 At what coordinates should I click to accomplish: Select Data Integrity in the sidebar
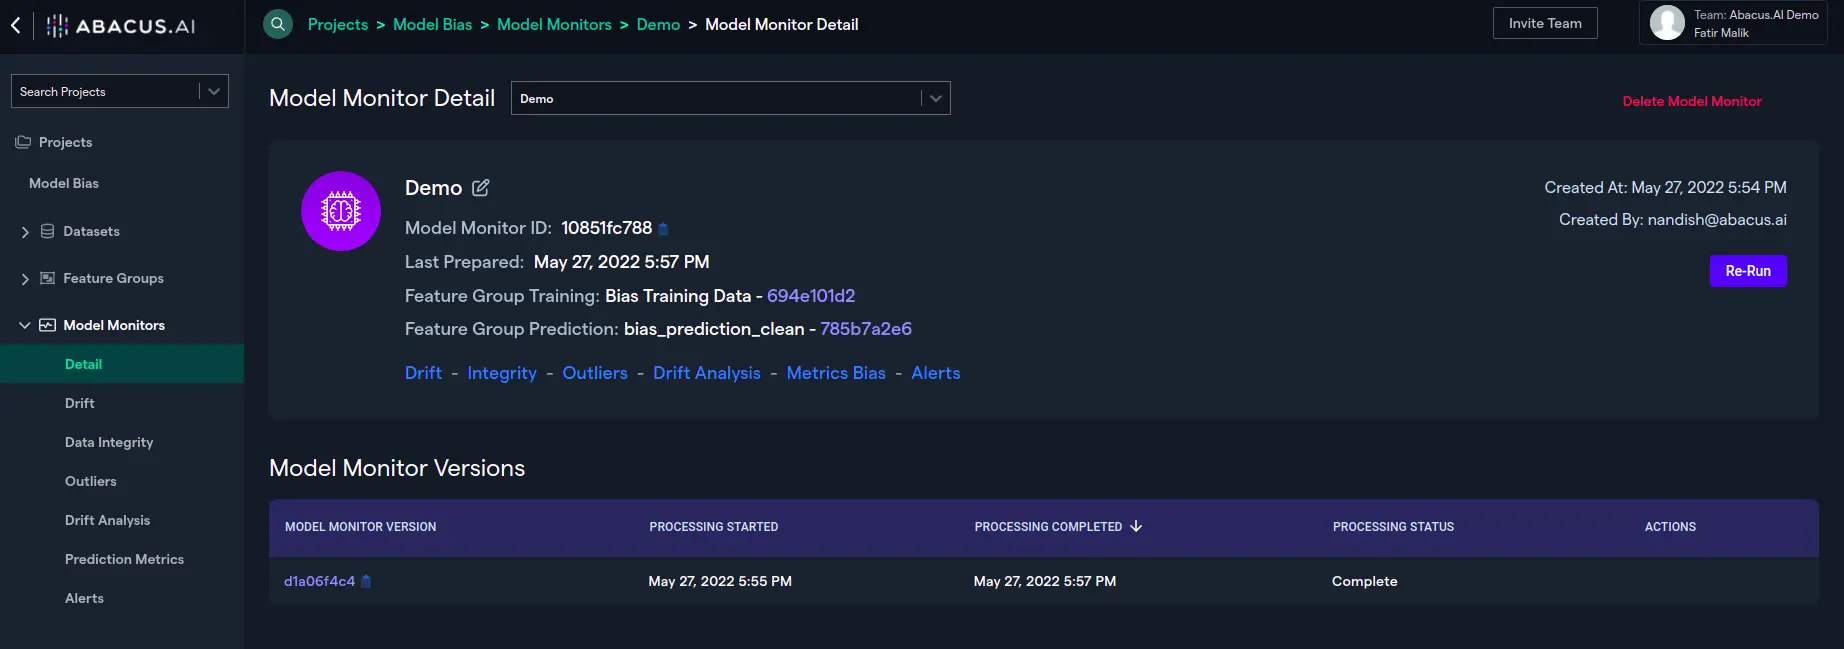109,442
